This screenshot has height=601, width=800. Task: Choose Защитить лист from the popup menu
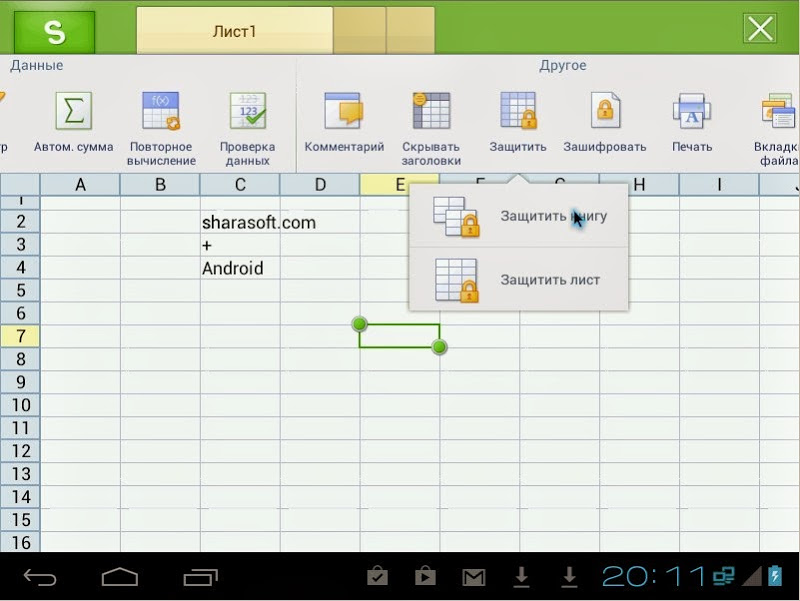(519, 280)
